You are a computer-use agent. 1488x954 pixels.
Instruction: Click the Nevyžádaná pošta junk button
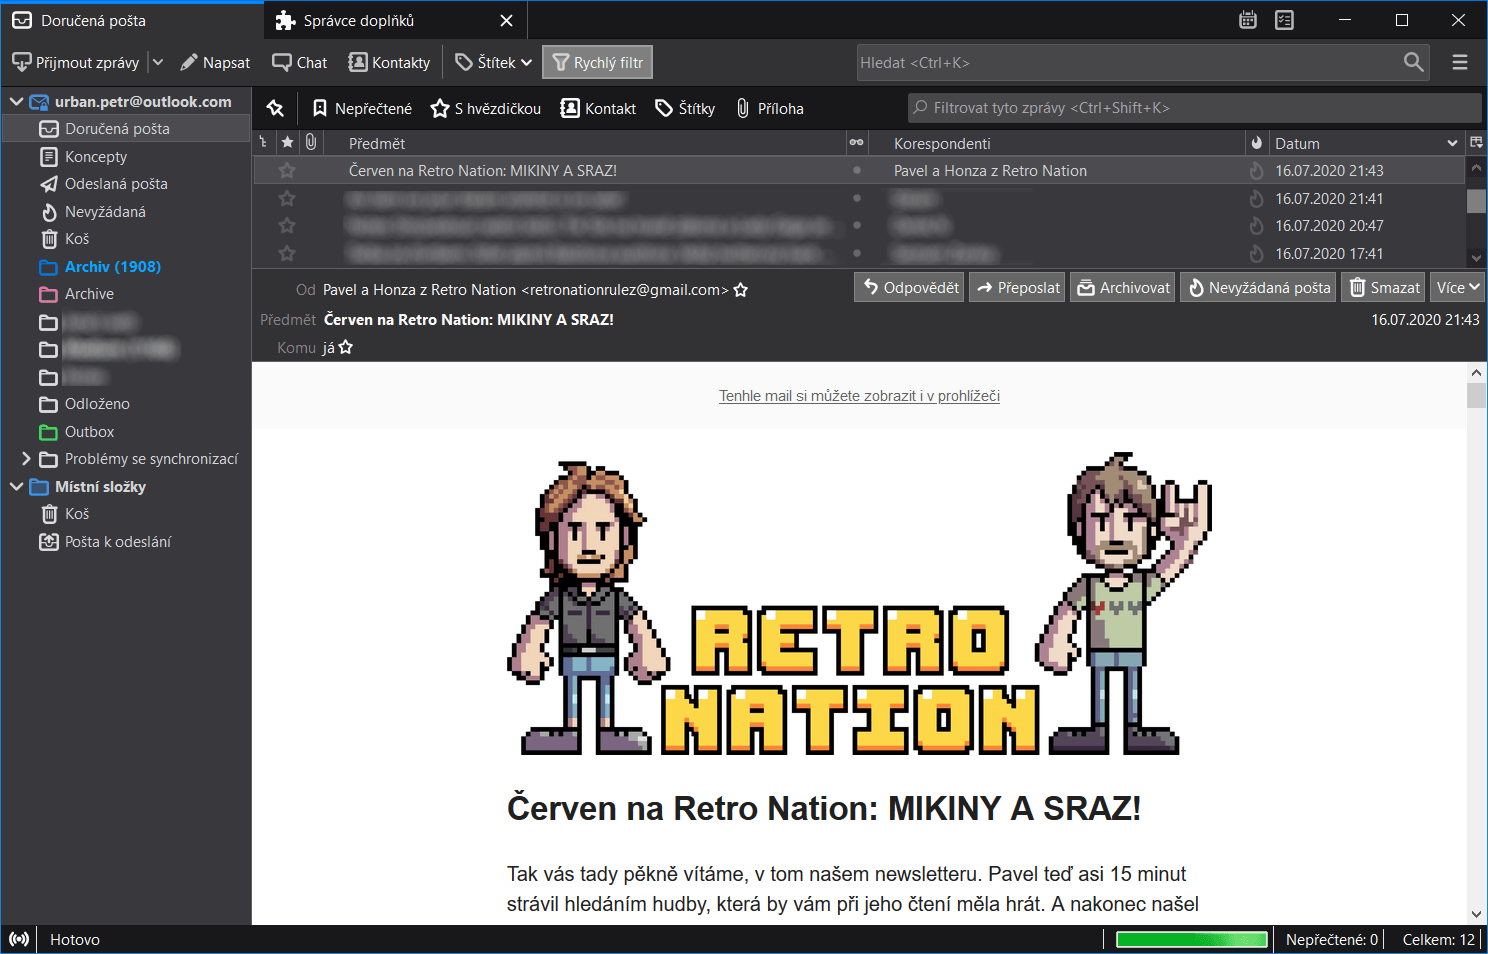1258,288
